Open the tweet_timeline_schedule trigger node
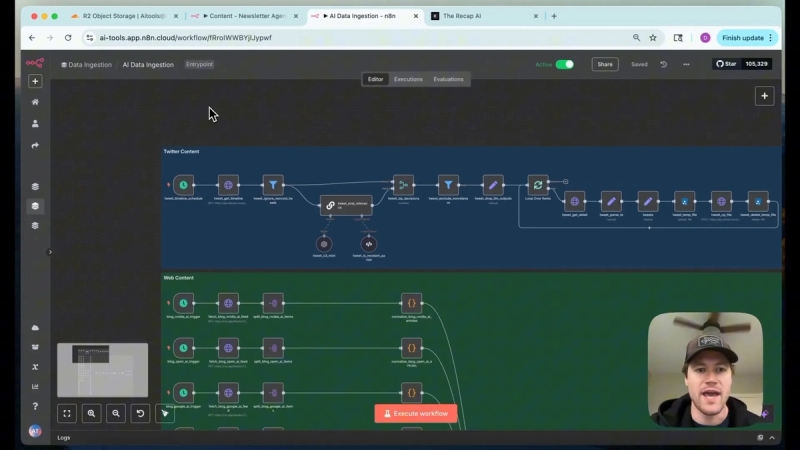 pos(183,185)
